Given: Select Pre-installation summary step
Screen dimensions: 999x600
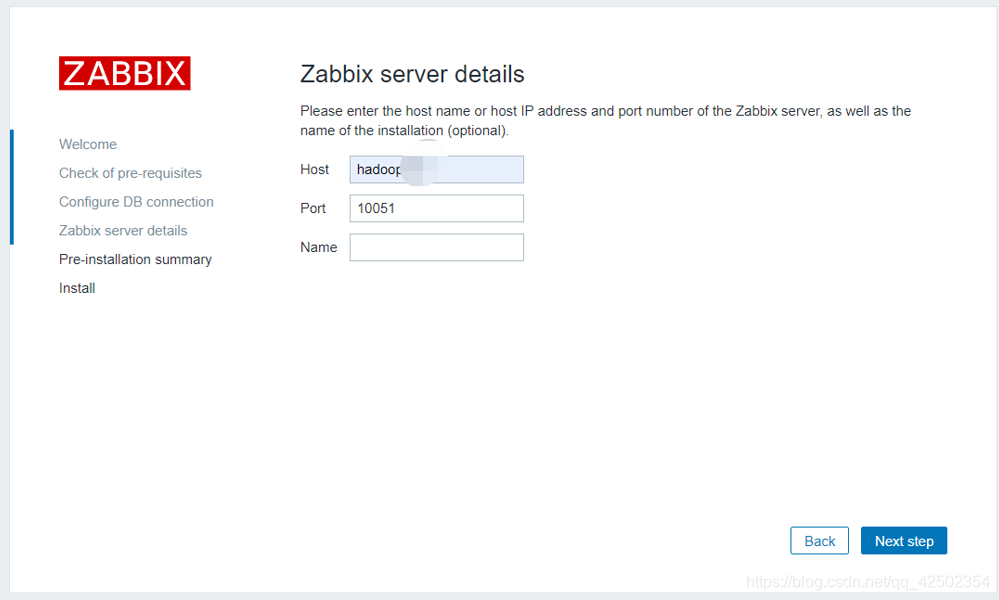Looking at the screenshot, I should 136,259.
